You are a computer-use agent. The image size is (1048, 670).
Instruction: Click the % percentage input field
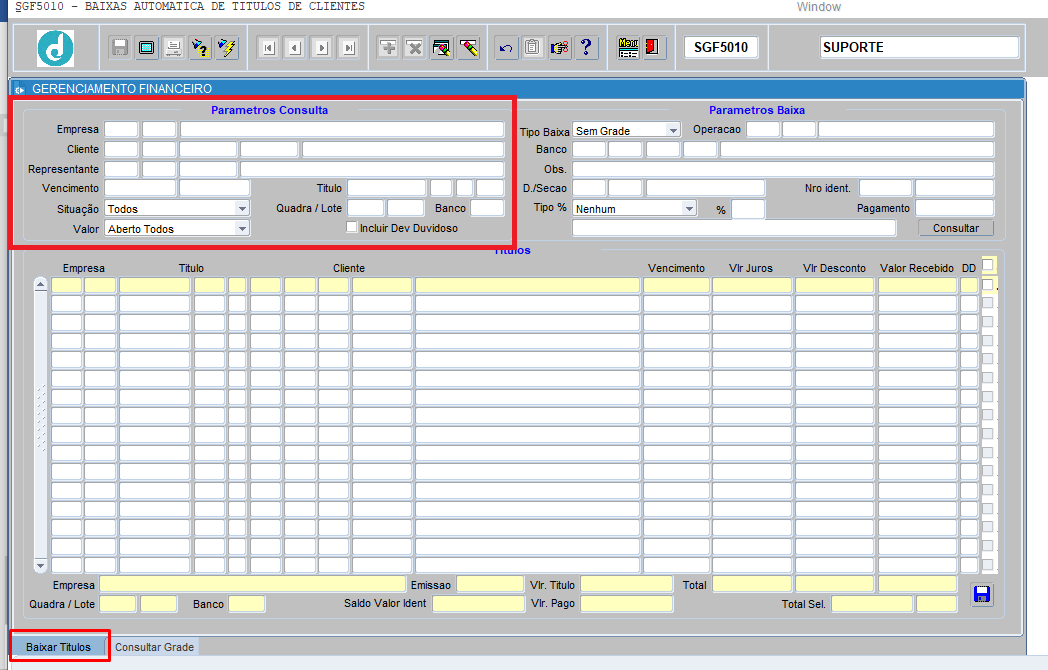click(748, 209)
